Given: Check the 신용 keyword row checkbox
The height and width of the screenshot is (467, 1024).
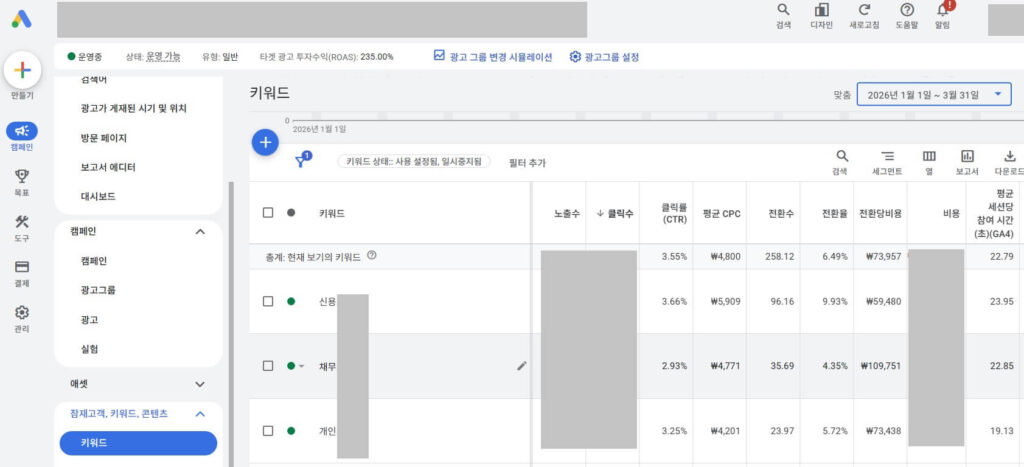Looking at the screenshot, I should (x=268, y=301).
